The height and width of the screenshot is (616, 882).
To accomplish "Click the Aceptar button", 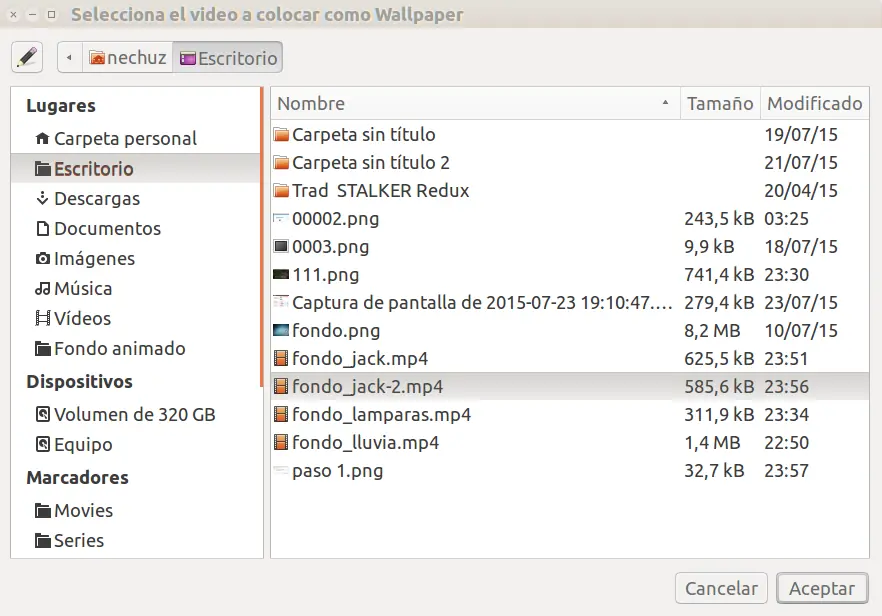I will (x=822, y=588).
